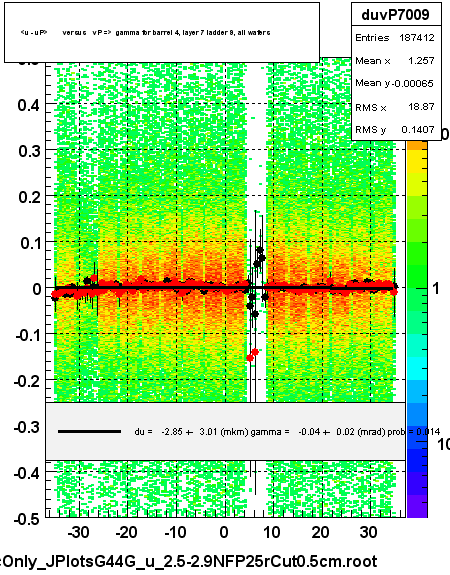Image resolution: width=450 pixels, height=575 pixels.
Task: Click the y-axis label -0.3
Action: (26, 427)
